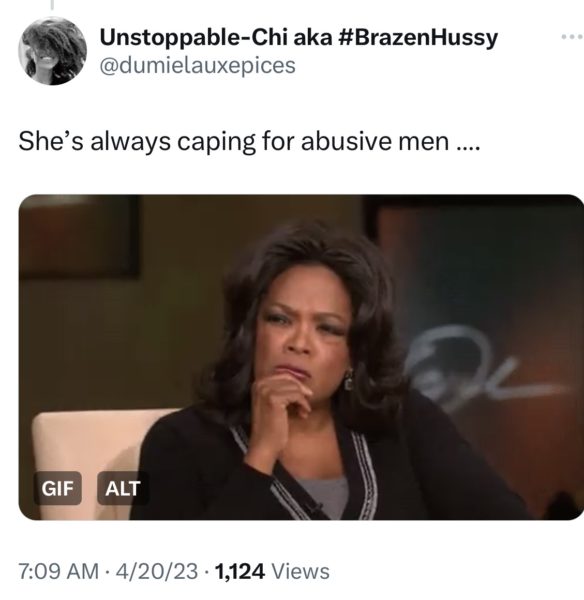Viewport: 584px width, 600px height.
Task: Click the Unstoppable-Chi profile avatar
Action: [52, 51]
